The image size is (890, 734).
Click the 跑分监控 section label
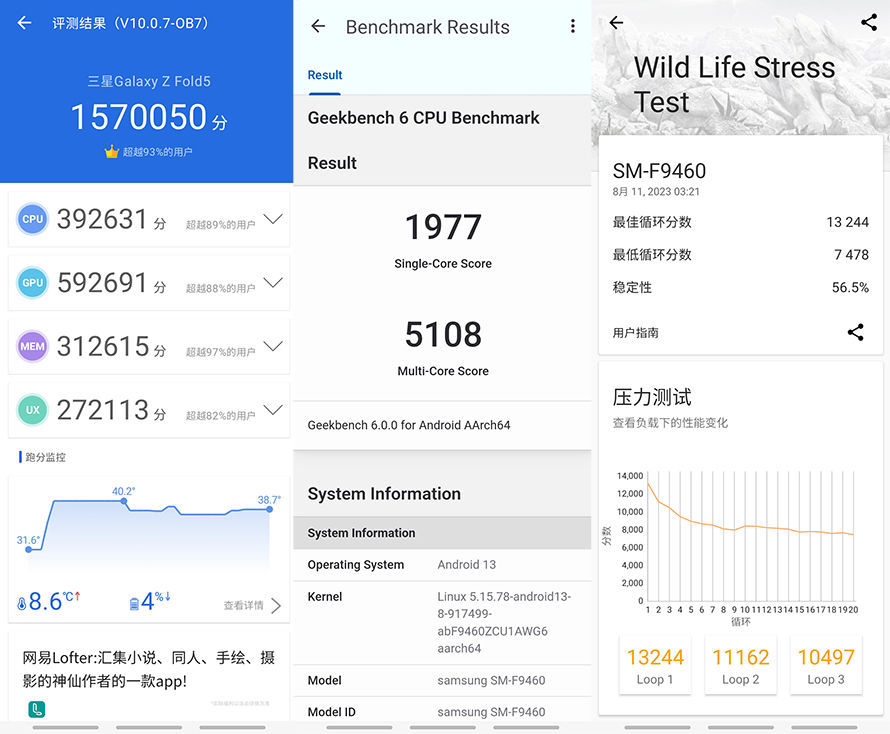coord(45,457)
